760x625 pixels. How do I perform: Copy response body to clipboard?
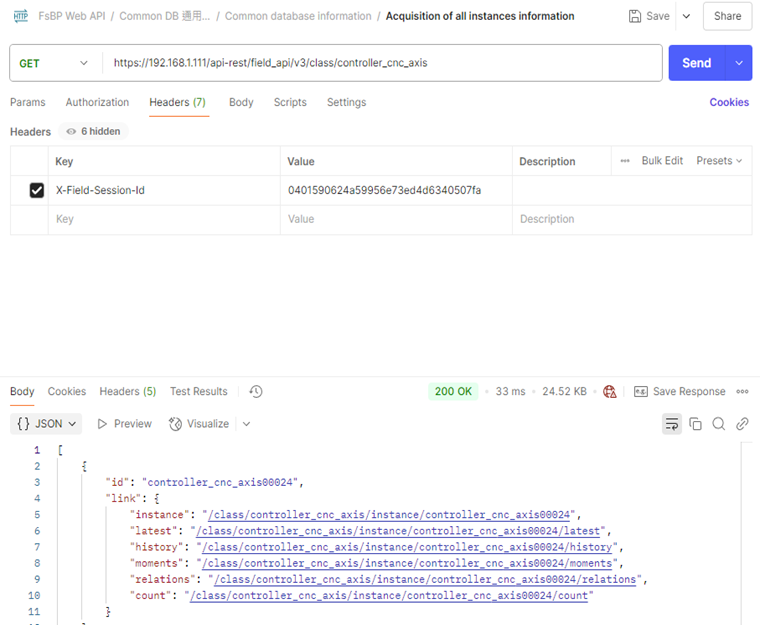tap(696, 424)
